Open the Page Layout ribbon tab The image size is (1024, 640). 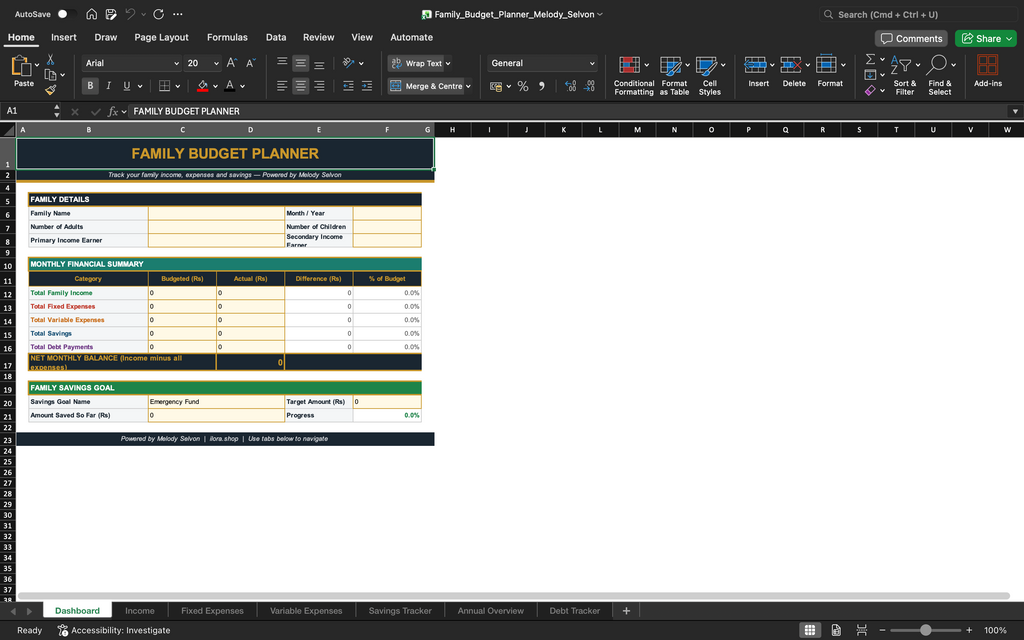pyautogui.click(x=161, y=37)
